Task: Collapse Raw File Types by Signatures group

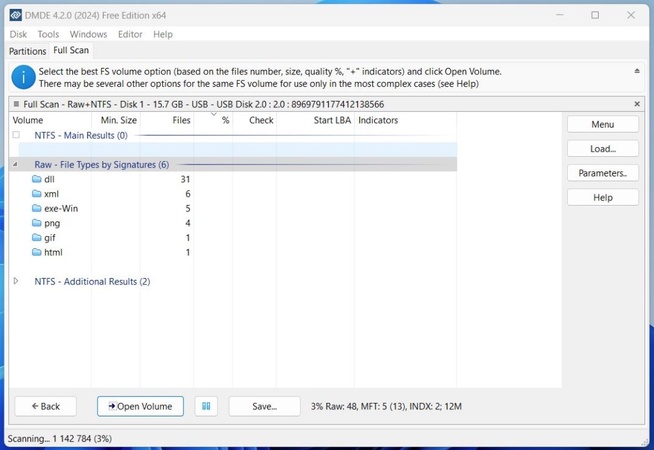Action: tap(15, 164)
